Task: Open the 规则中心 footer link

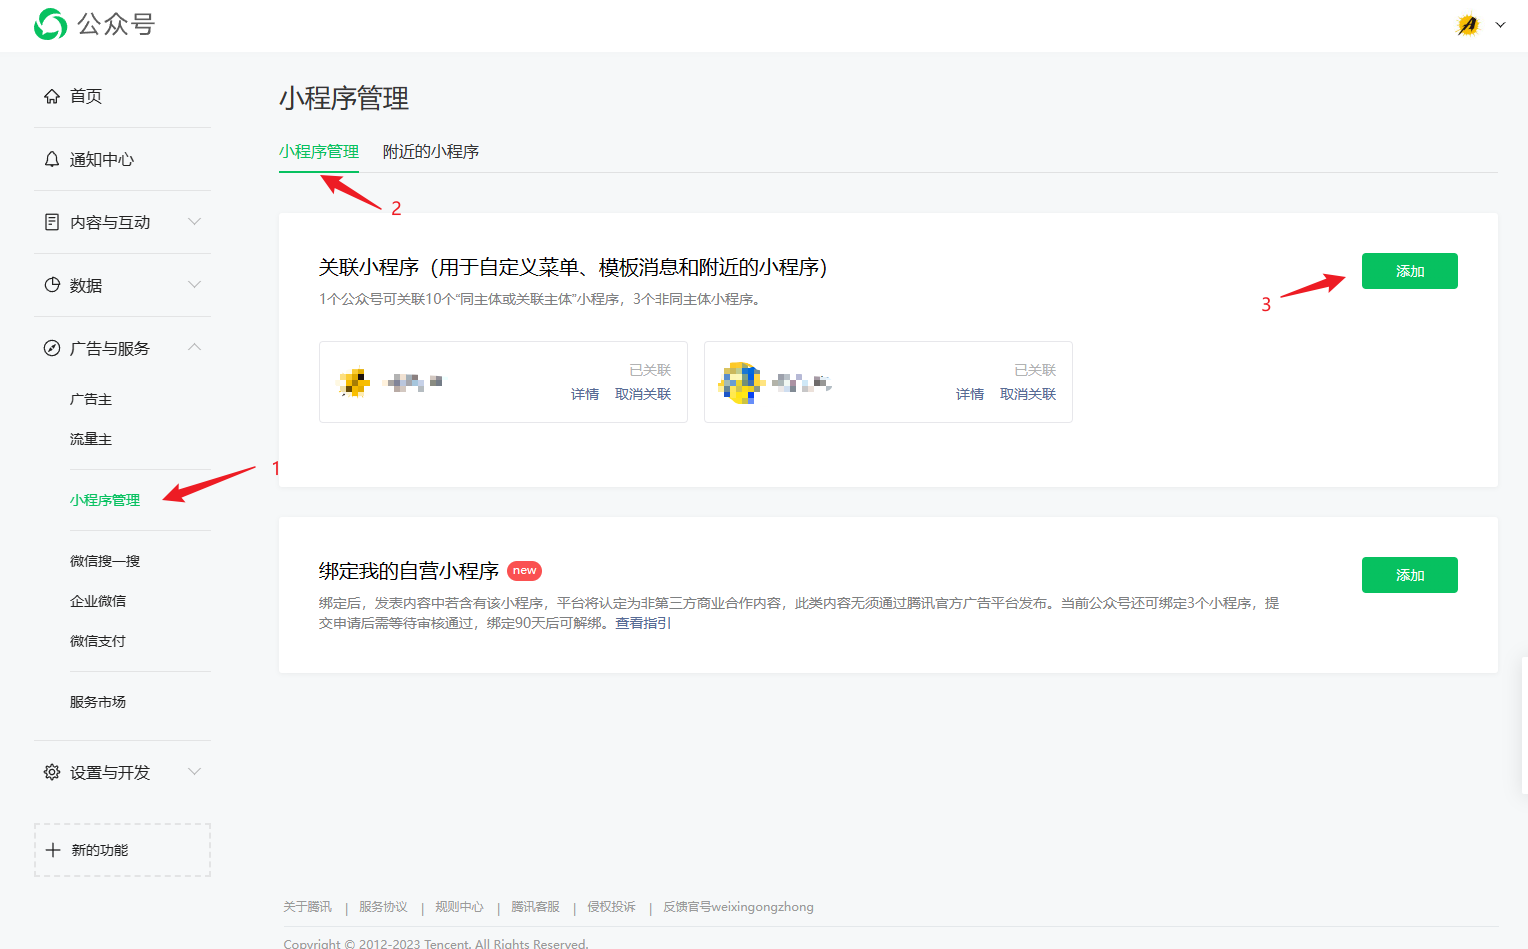Action: [x=459, y=907]
